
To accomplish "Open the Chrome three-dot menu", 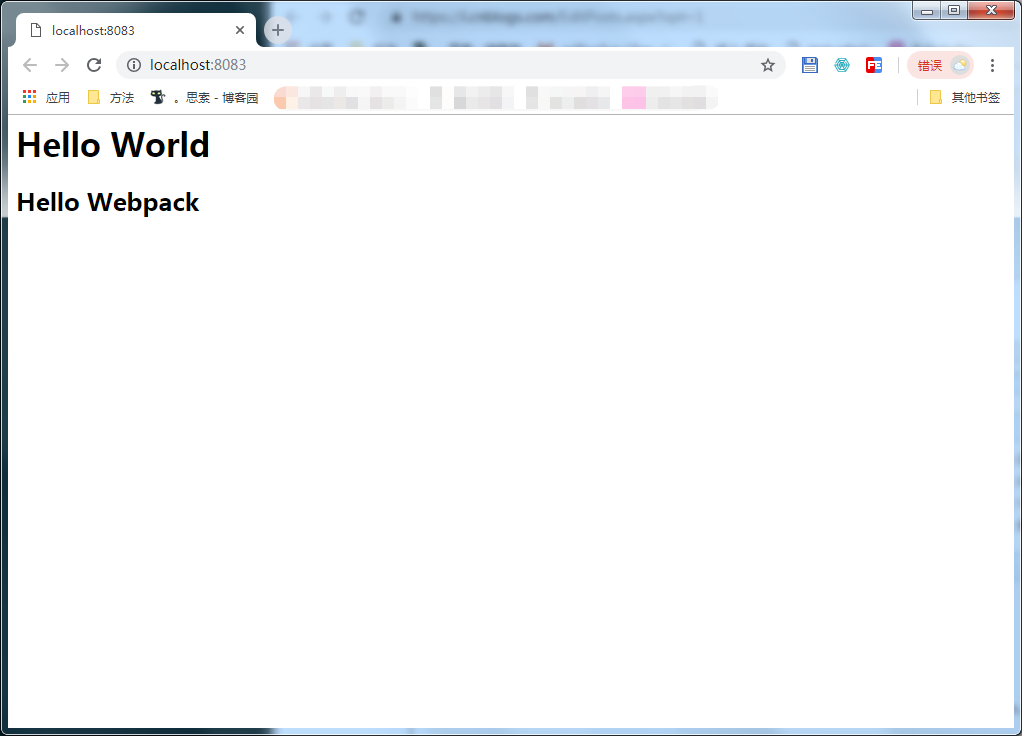I will pyautogui.click(x=992, y=65).
